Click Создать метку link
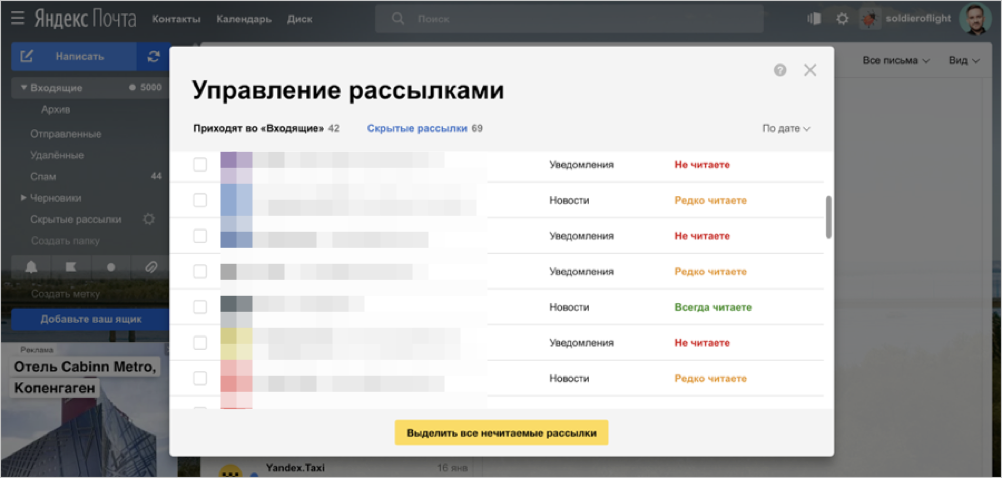 pos(66,294)
